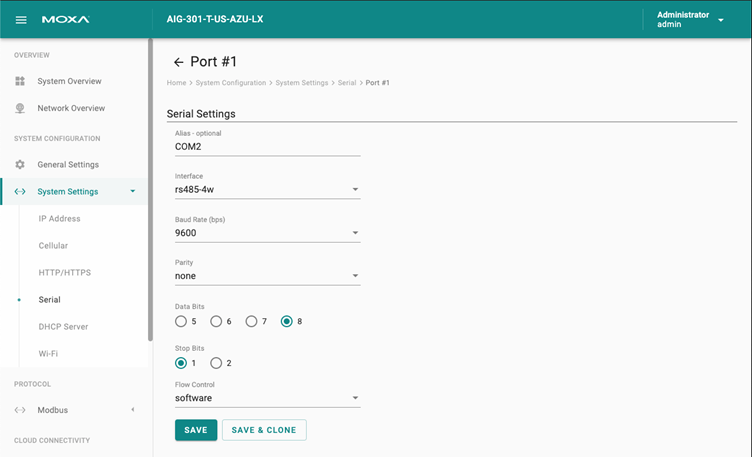The width and height of the screenshot is (752, 457).
Task: Click the back arrow beside Port #1
Action: (178, 62)
